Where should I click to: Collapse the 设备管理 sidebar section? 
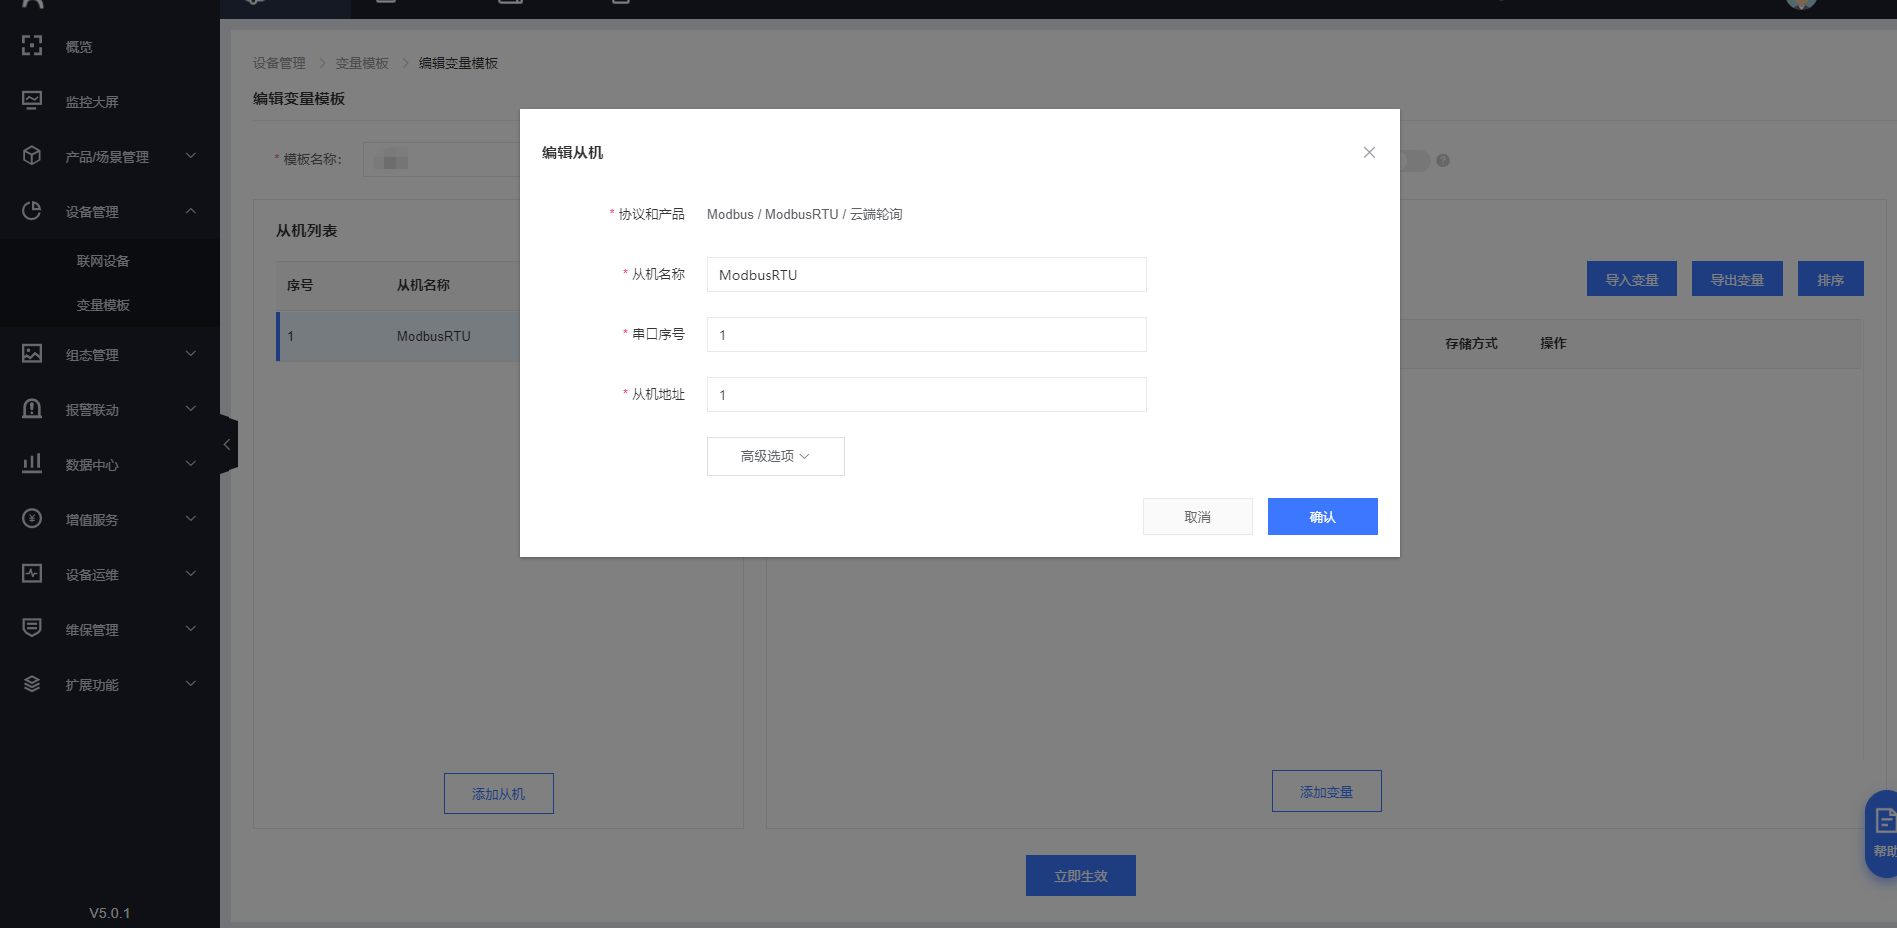190,211
